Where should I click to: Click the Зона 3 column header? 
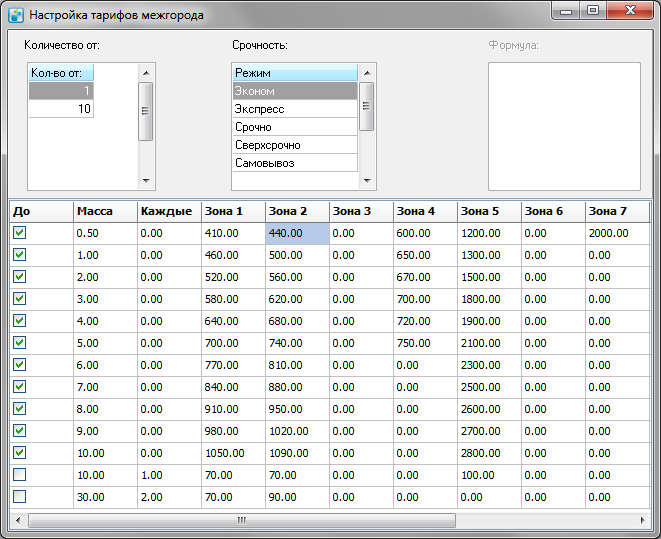361,211
